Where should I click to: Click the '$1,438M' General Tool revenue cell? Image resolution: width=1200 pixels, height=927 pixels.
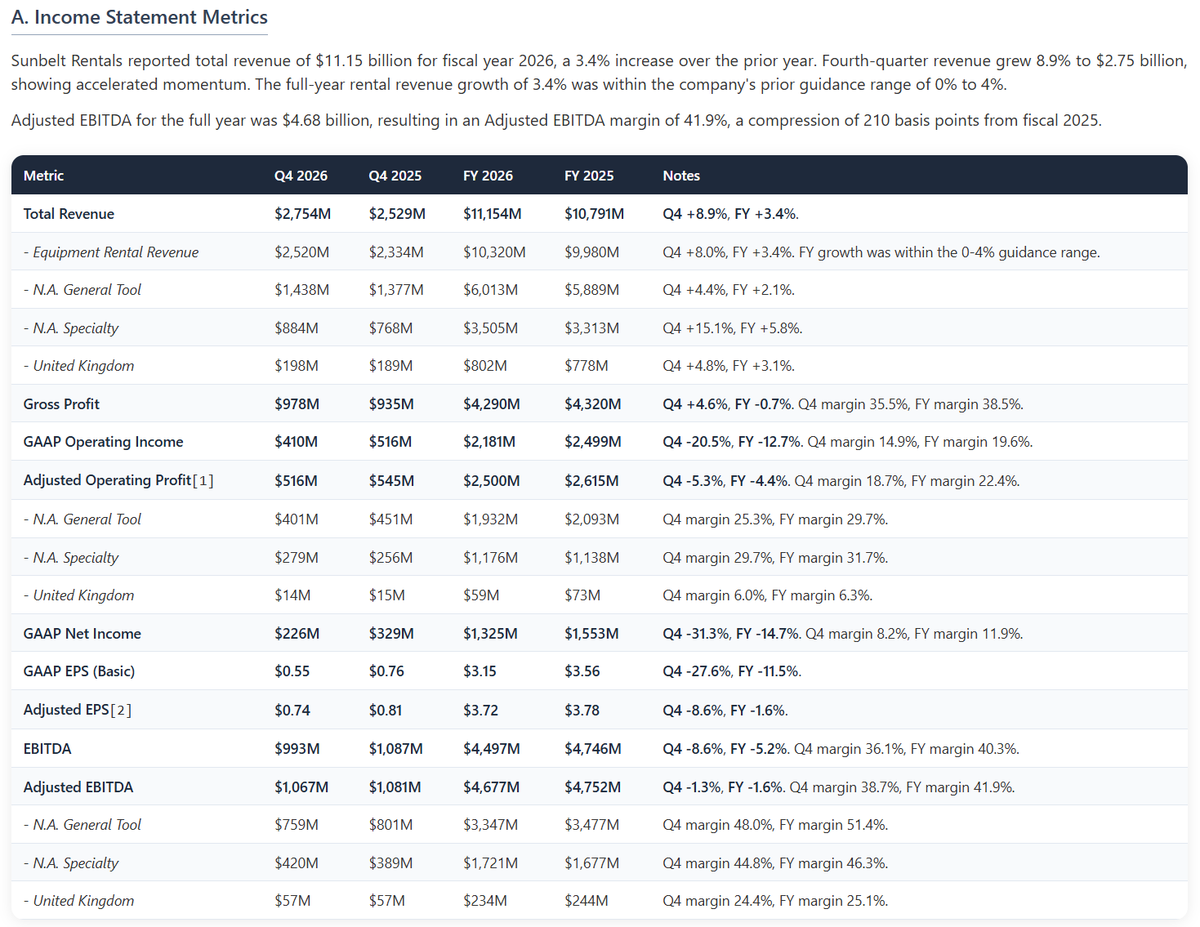pos(302,290)
